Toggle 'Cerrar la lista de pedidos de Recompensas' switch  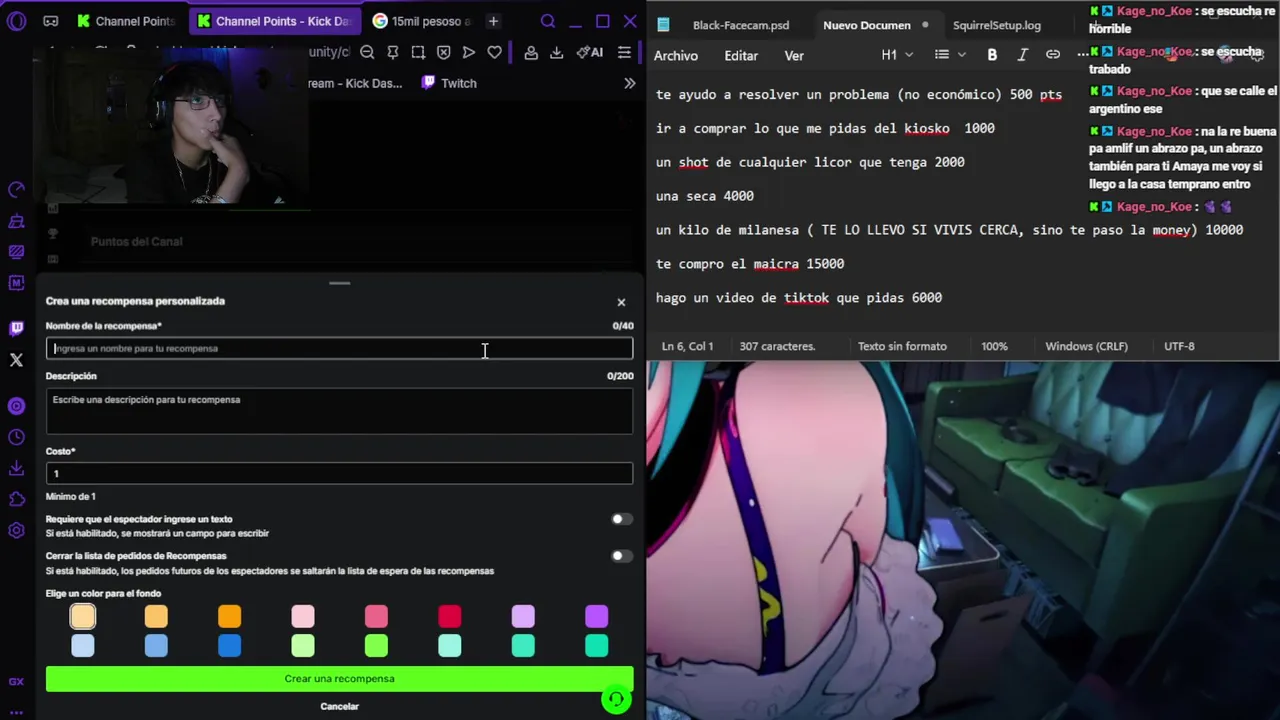point(620,556)
